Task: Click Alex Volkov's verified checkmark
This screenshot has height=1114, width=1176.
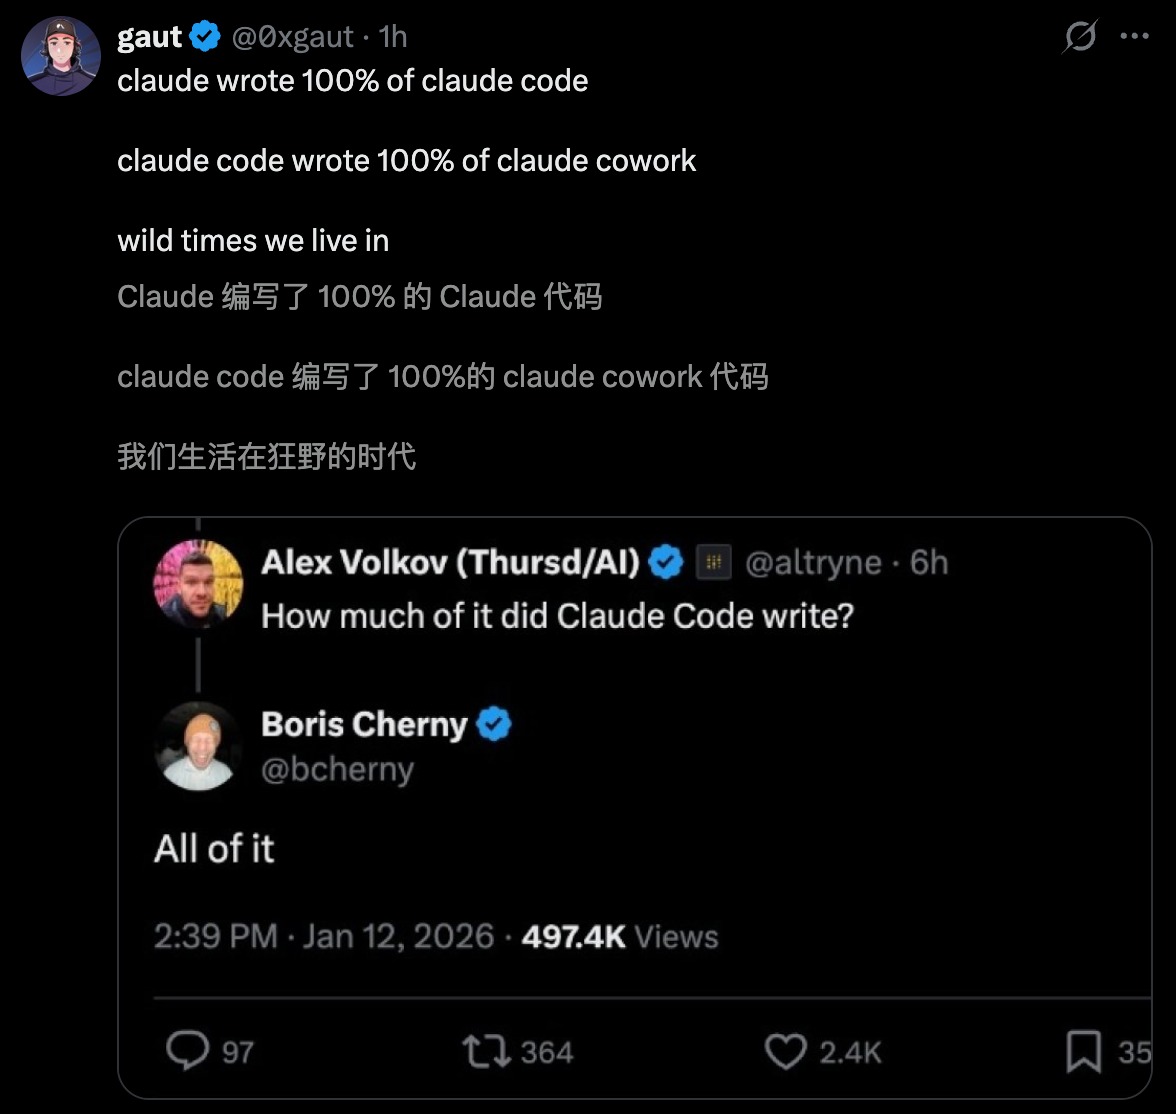Action: (x=666, y=563)
